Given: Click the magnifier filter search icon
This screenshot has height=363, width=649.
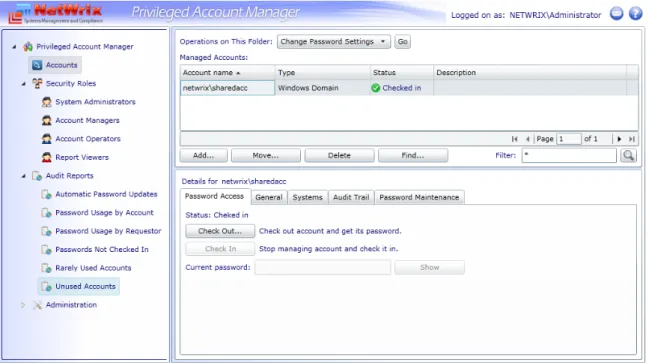Looking at the screenshot, I should pos(628,156).
